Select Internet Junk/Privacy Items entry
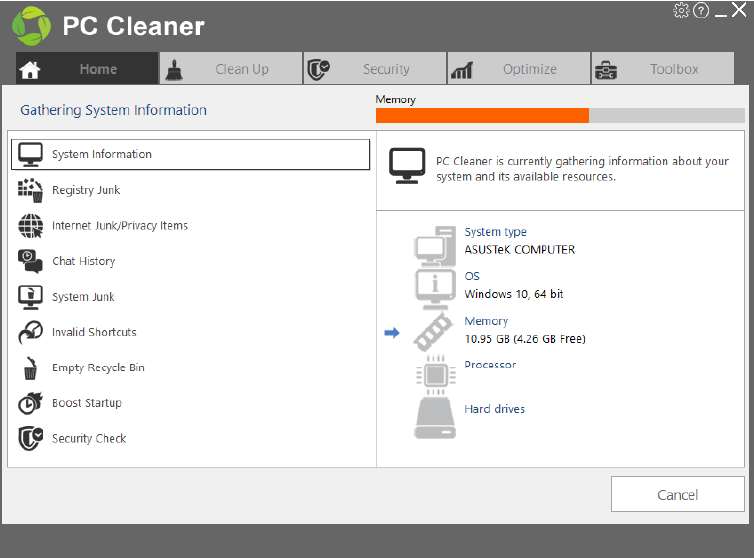 click(190, 226)
